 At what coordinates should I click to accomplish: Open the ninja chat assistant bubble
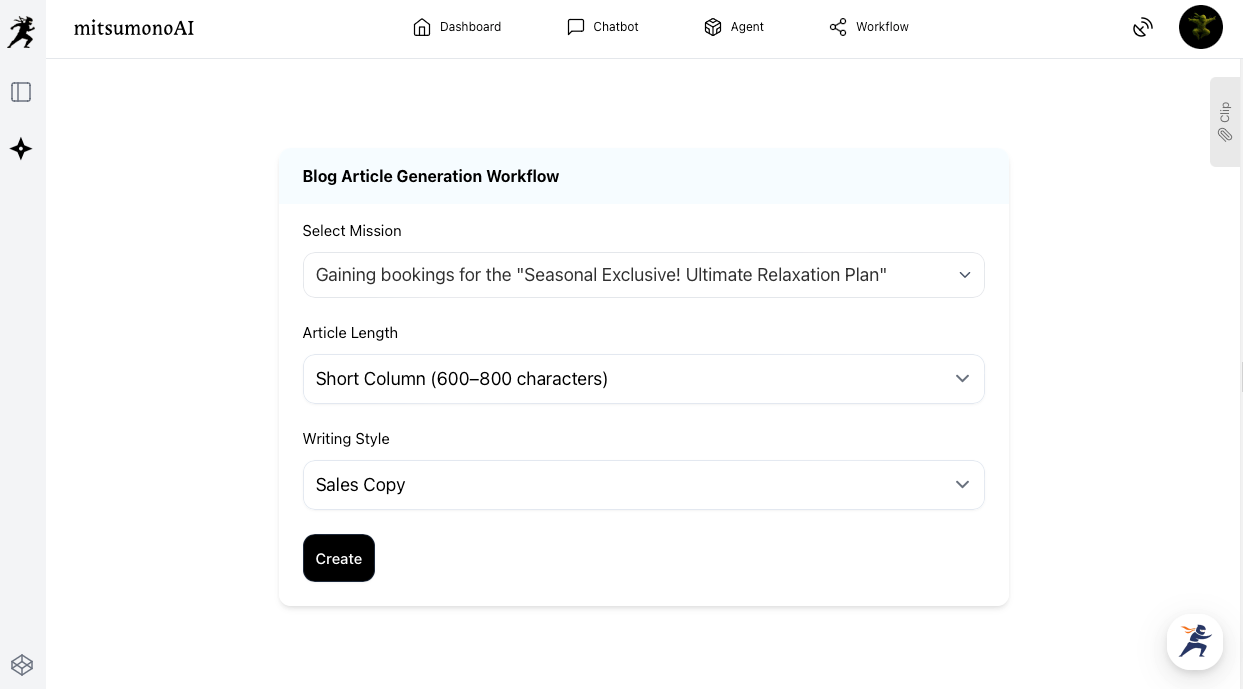click(x=1195, y=641)
